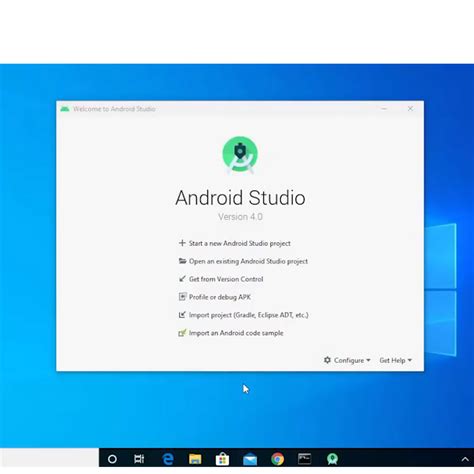The height and width of the screenshot is (474, 474).
Task: Open Task View from the taskbar
Action: [x=139, y=459]
